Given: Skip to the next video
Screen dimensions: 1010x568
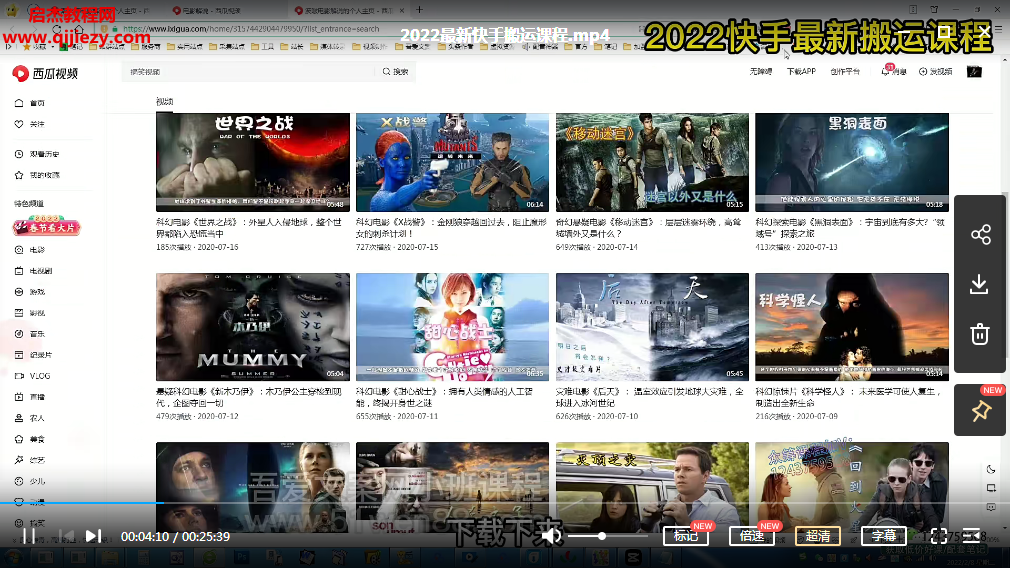Looking at the screenshot, I should click(x=93, y=536).
